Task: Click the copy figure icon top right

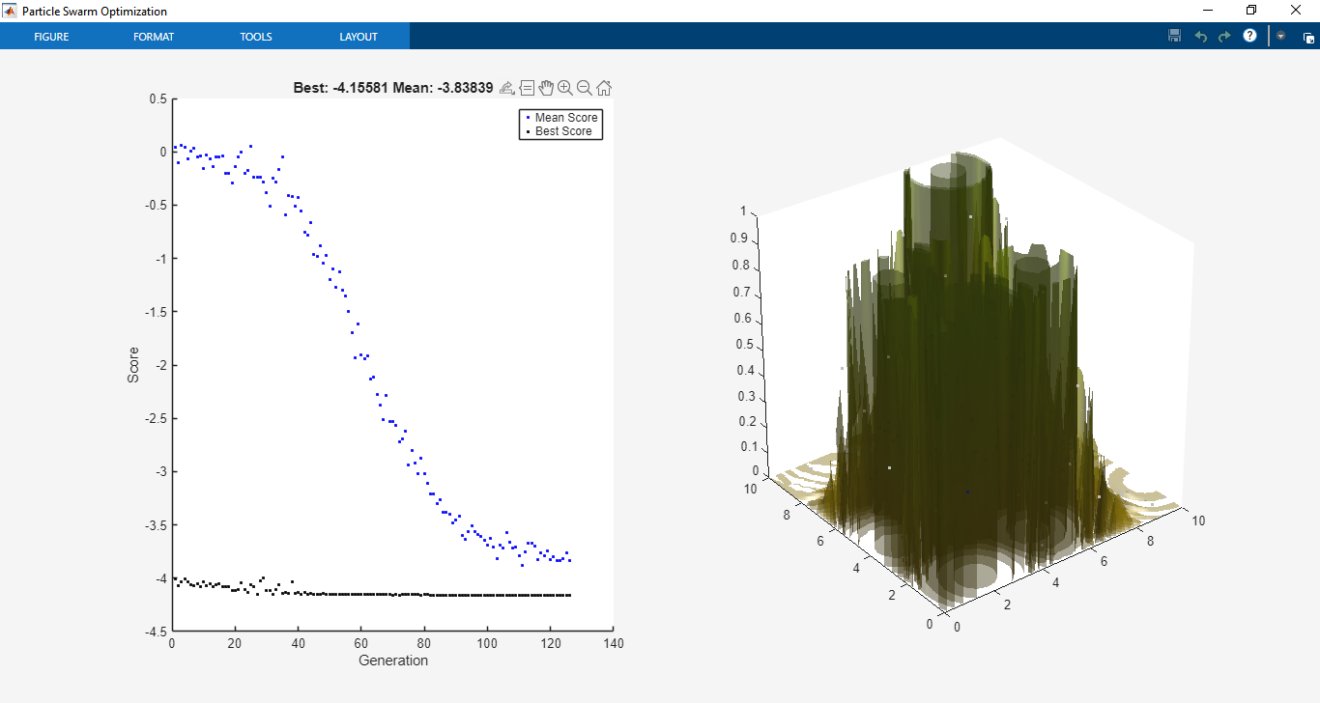Action: pyautogui.click(x=1308, y=36)
